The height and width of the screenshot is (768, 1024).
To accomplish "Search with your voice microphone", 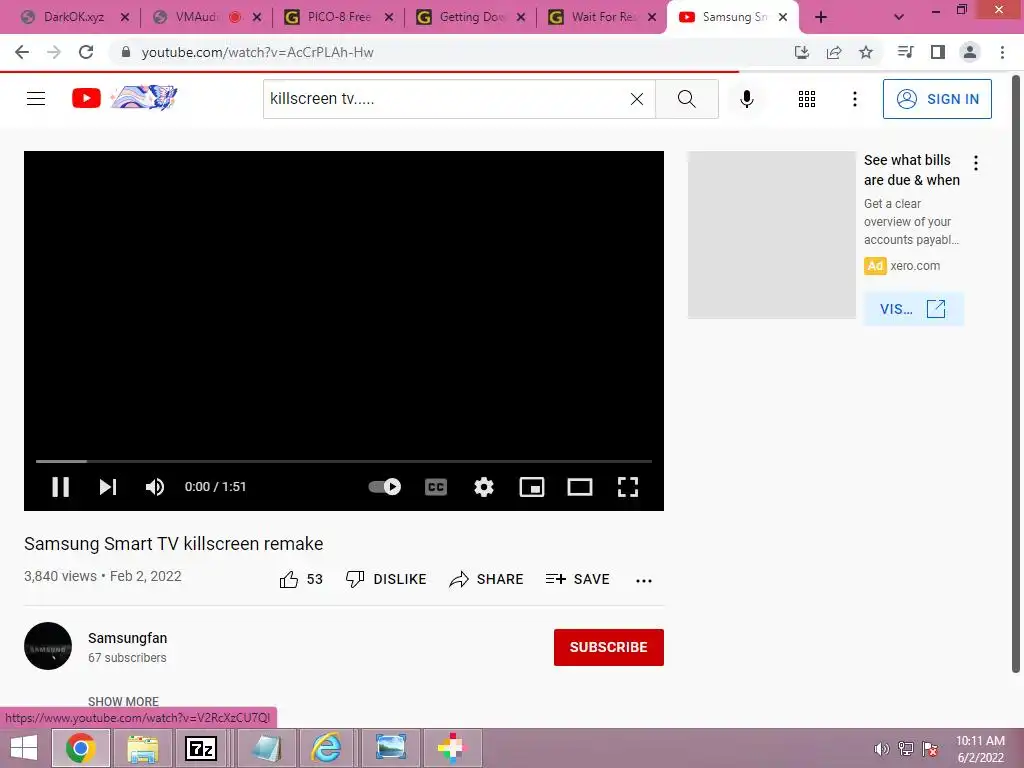I will click(746, 99).
